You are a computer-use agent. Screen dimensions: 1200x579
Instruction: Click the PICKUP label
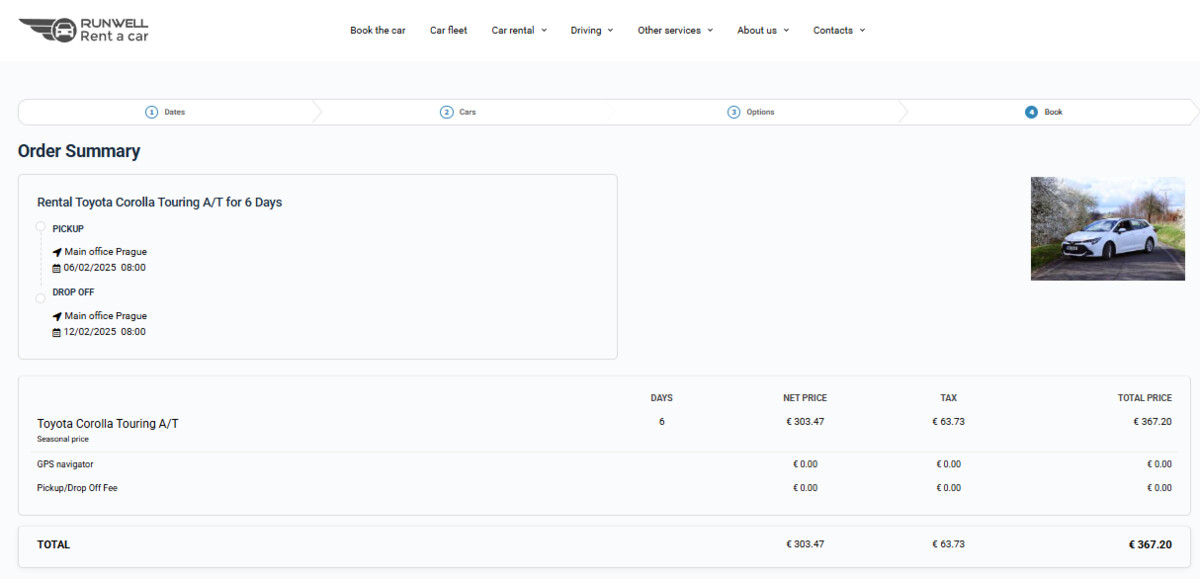pyautogui.click(x=68, y=229)
